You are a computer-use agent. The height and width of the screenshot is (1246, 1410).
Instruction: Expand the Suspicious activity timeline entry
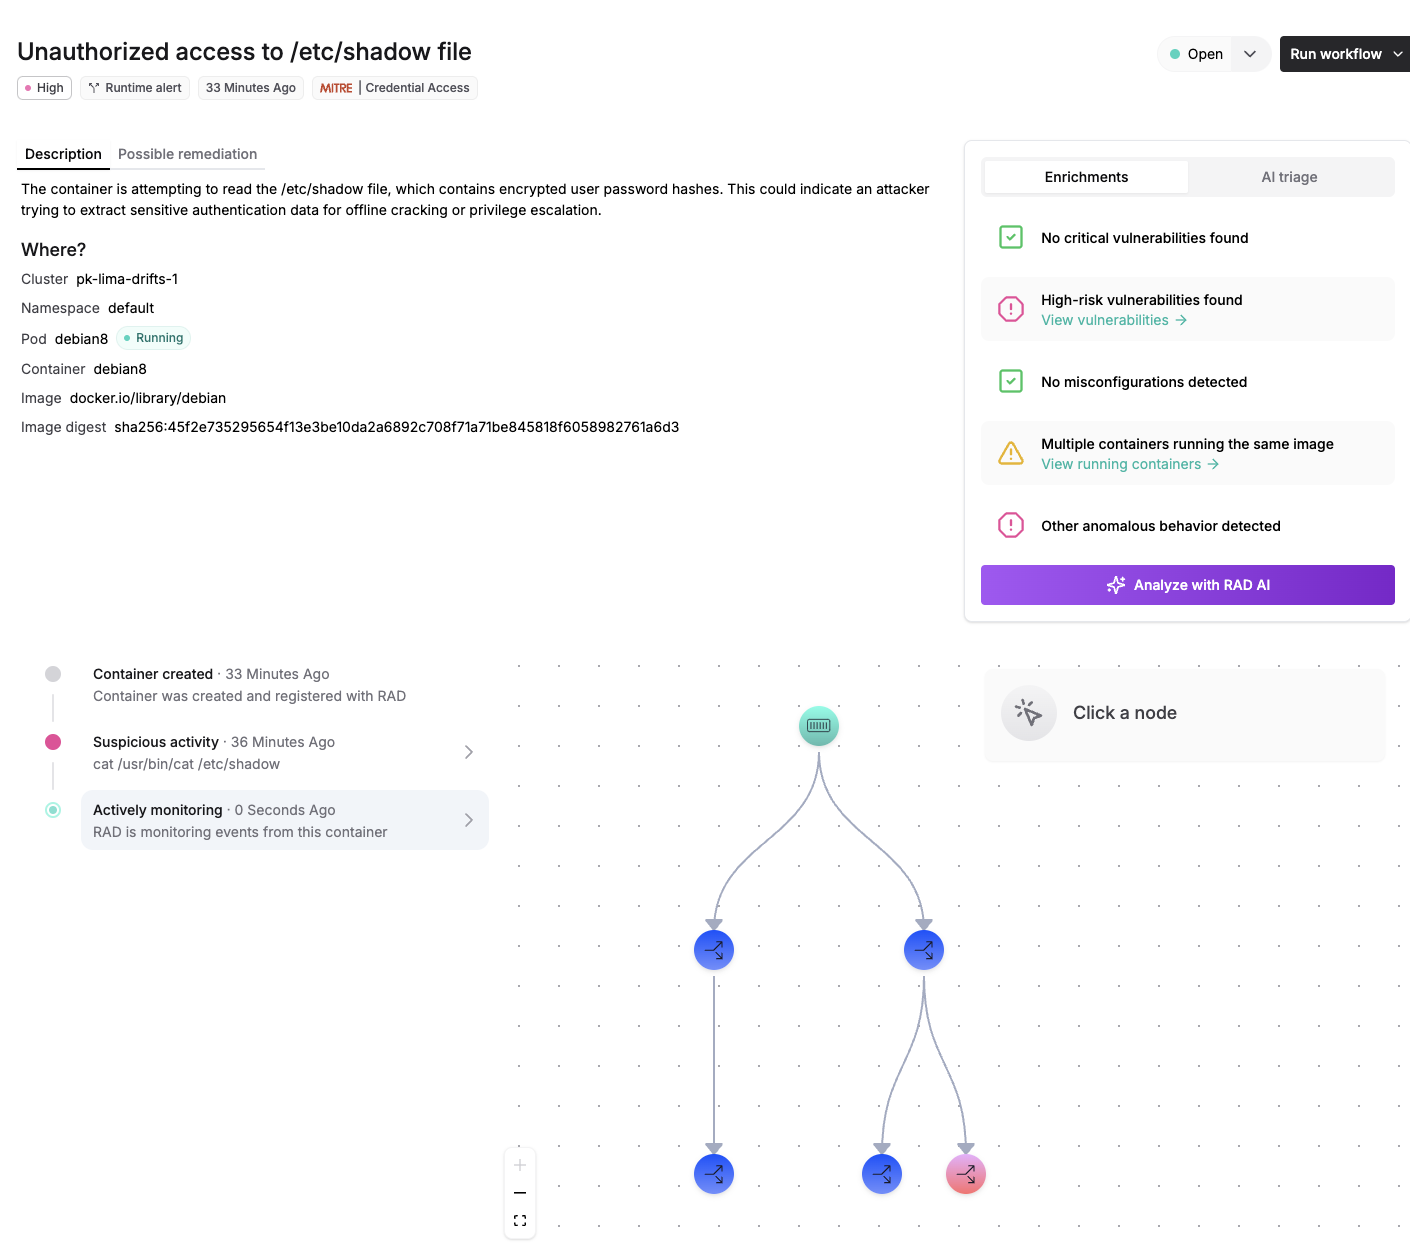coord(468,752)
